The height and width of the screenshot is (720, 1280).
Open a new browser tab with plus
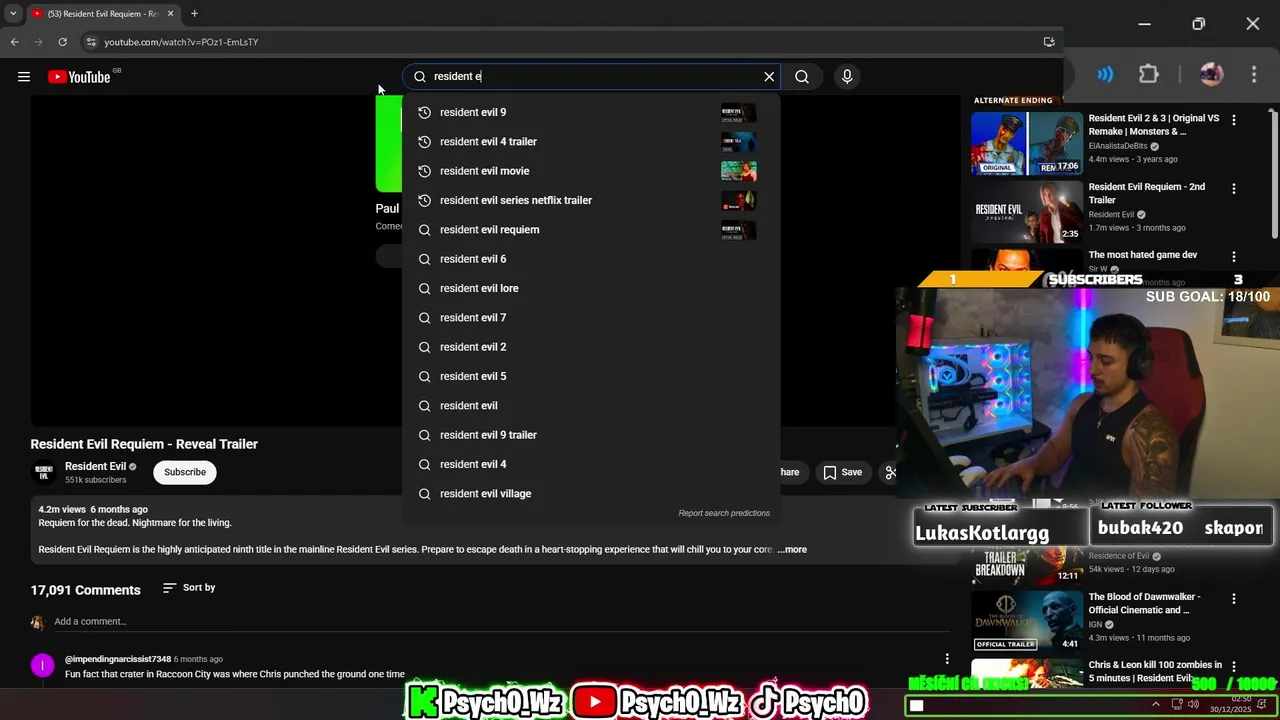pos(194,14)
